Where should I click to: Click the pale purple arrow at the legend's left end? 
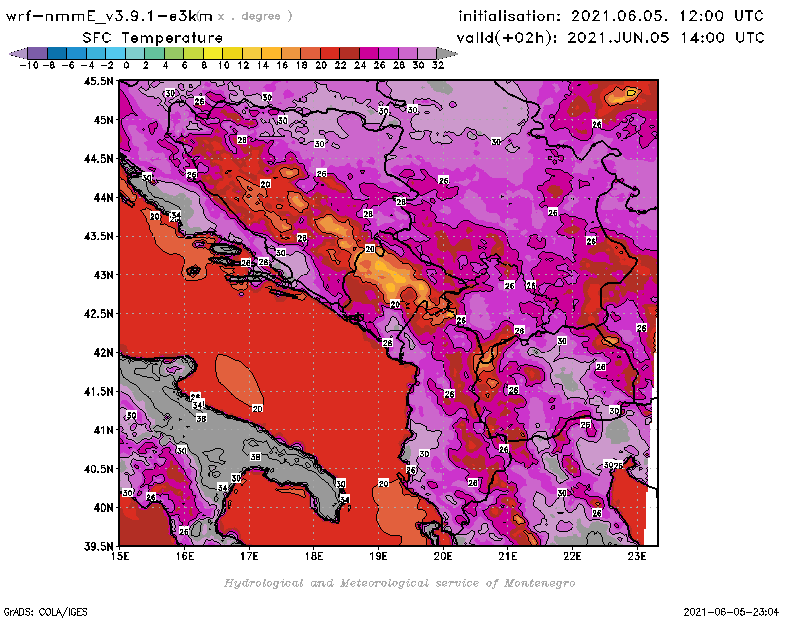[18, 53]
